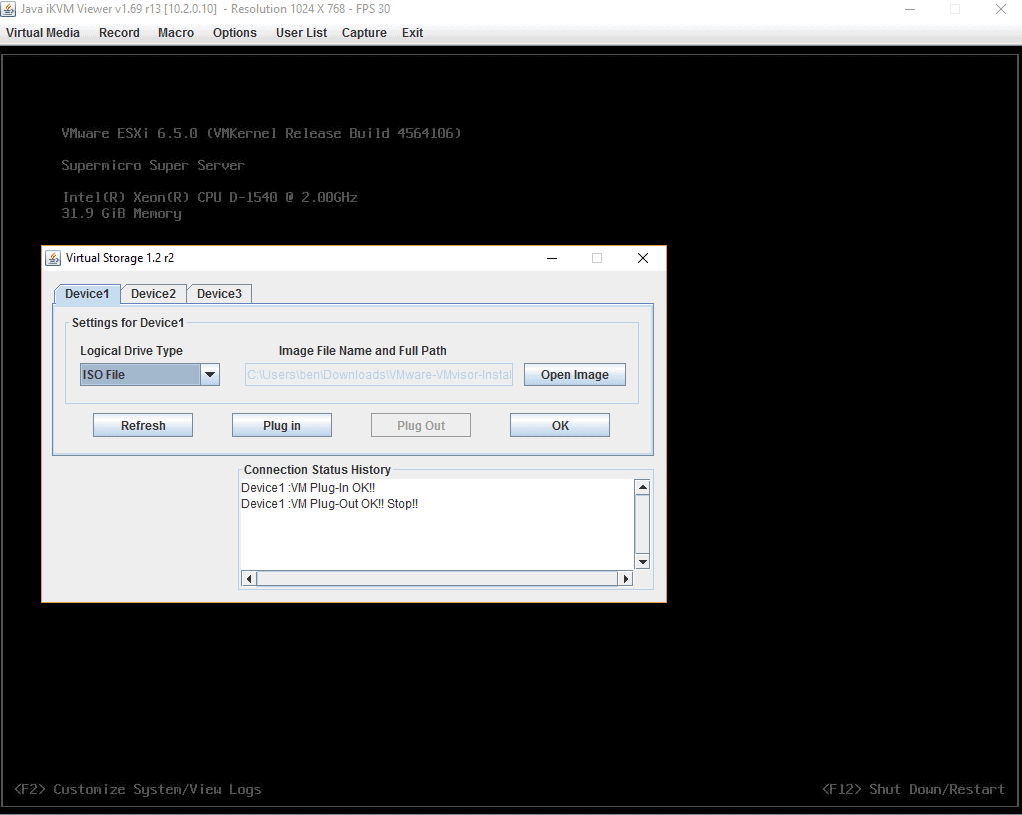The width and height of the screenshot is (1022, 815).
Task: Close the Virtual Storage dialog
Action: point(643,258)
